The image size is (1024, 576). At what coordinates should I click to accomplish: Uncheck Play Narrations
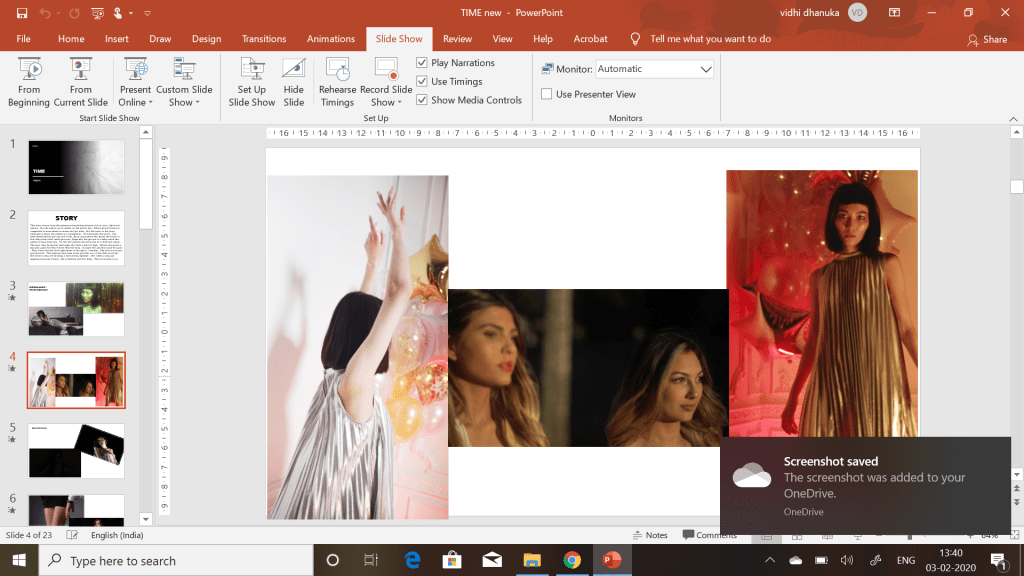pyautogui.click(x=422, y=63)
